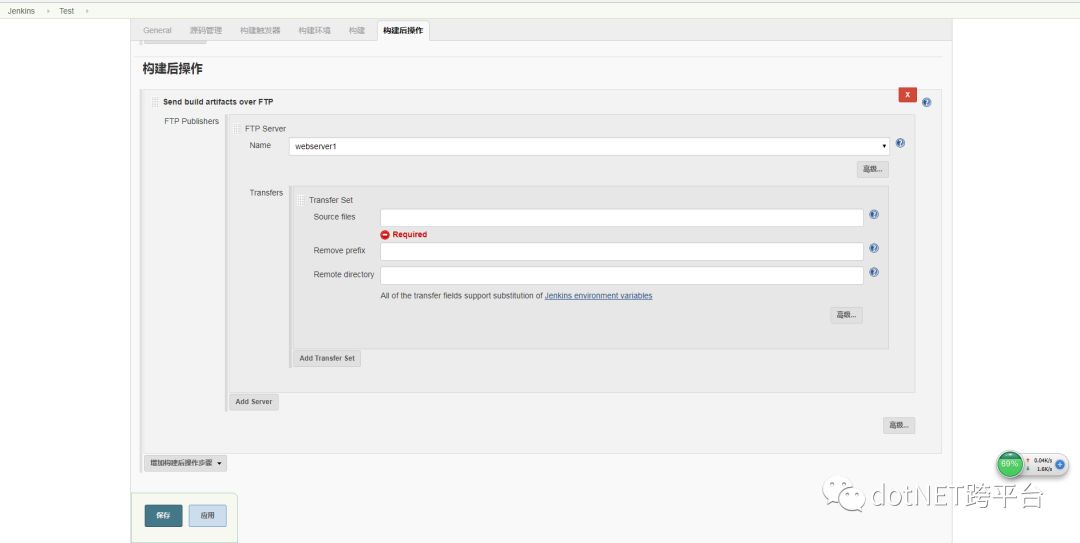Screen dimensions: 1080x543
Task: Grab the Transfer Set drag handle
Action: 300,200
